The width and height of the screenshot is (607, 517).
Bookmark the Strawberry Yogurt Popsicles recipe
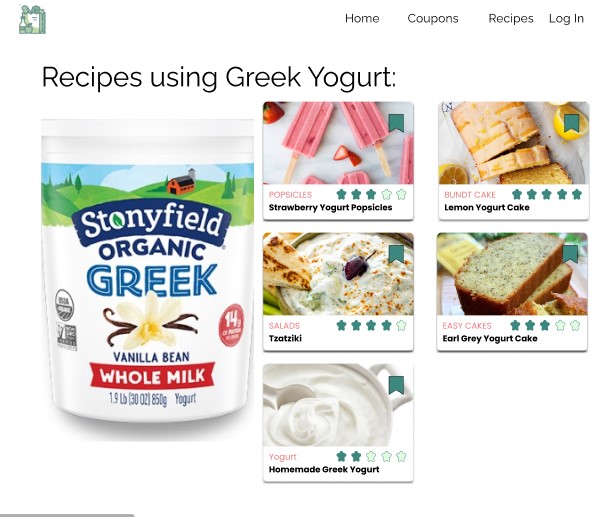(x=396, y=123)
